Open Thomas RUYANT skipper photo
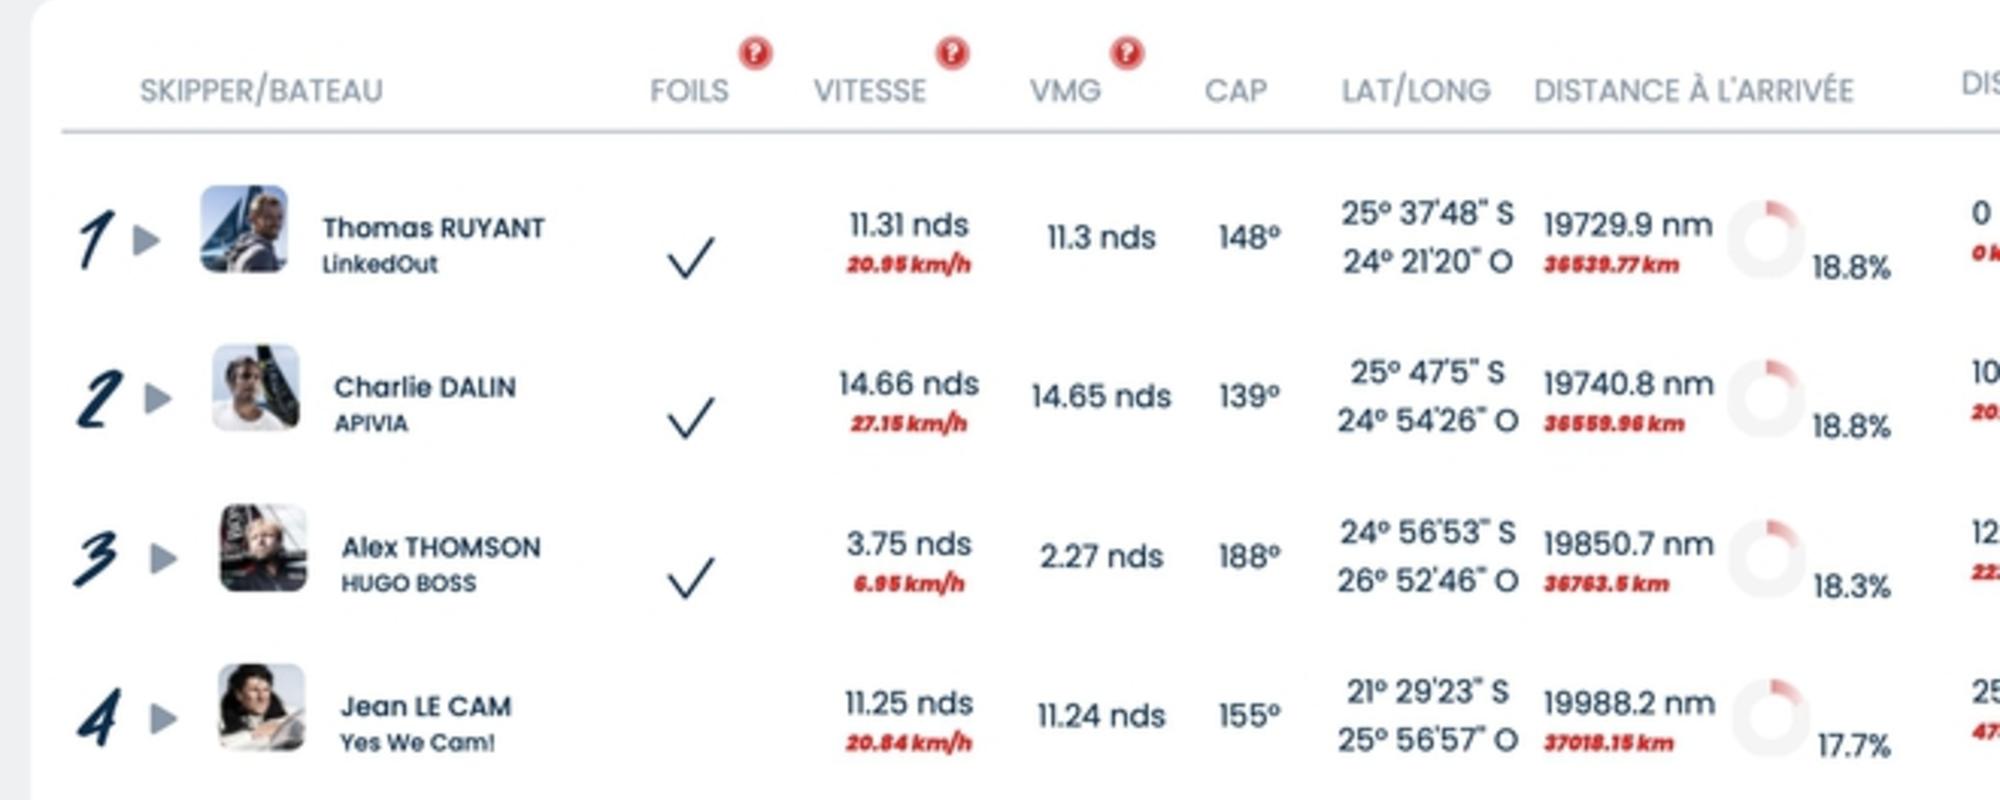 click(x=244, y=229)
